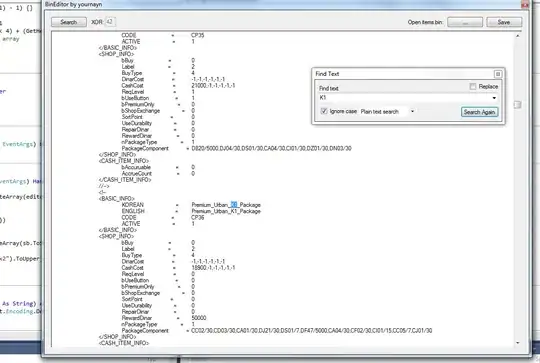Viewport: 540px width, 363px height.
Task: Focus the XOR value field
Action: [x=110, y=22]
